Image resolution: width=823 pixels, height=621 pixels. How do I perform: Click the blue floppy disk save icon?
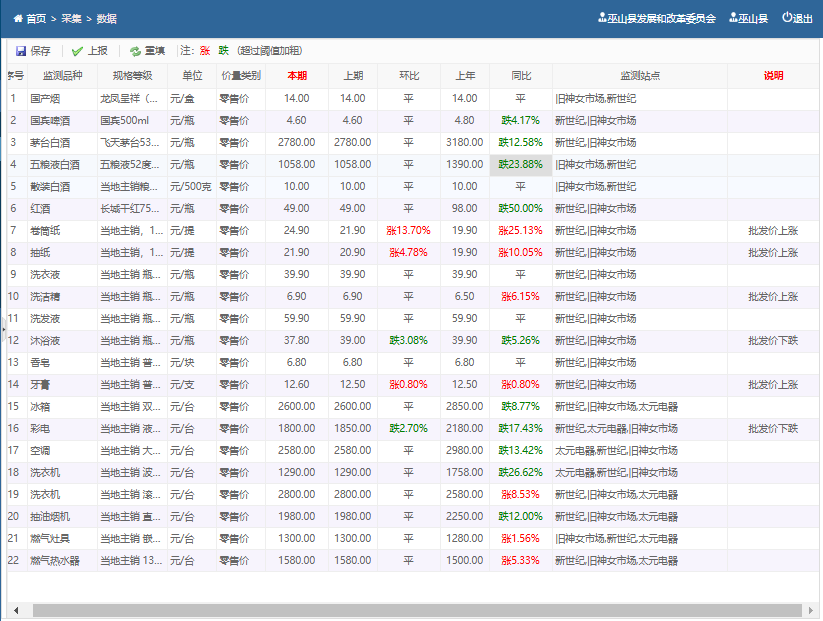pos(21,51)
